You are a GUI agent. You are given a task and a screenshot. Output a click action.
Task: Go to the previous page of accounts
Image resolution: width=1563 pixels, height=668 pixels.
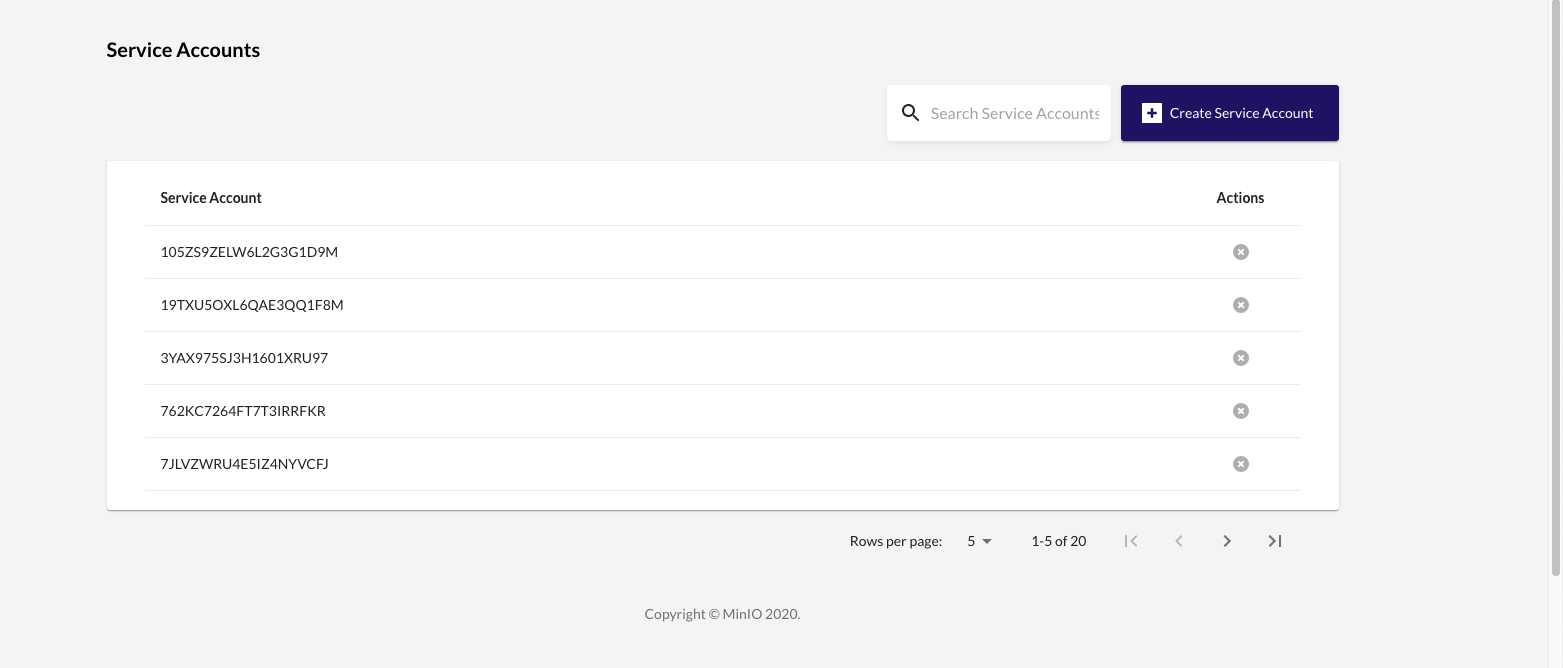[1179, 541]
